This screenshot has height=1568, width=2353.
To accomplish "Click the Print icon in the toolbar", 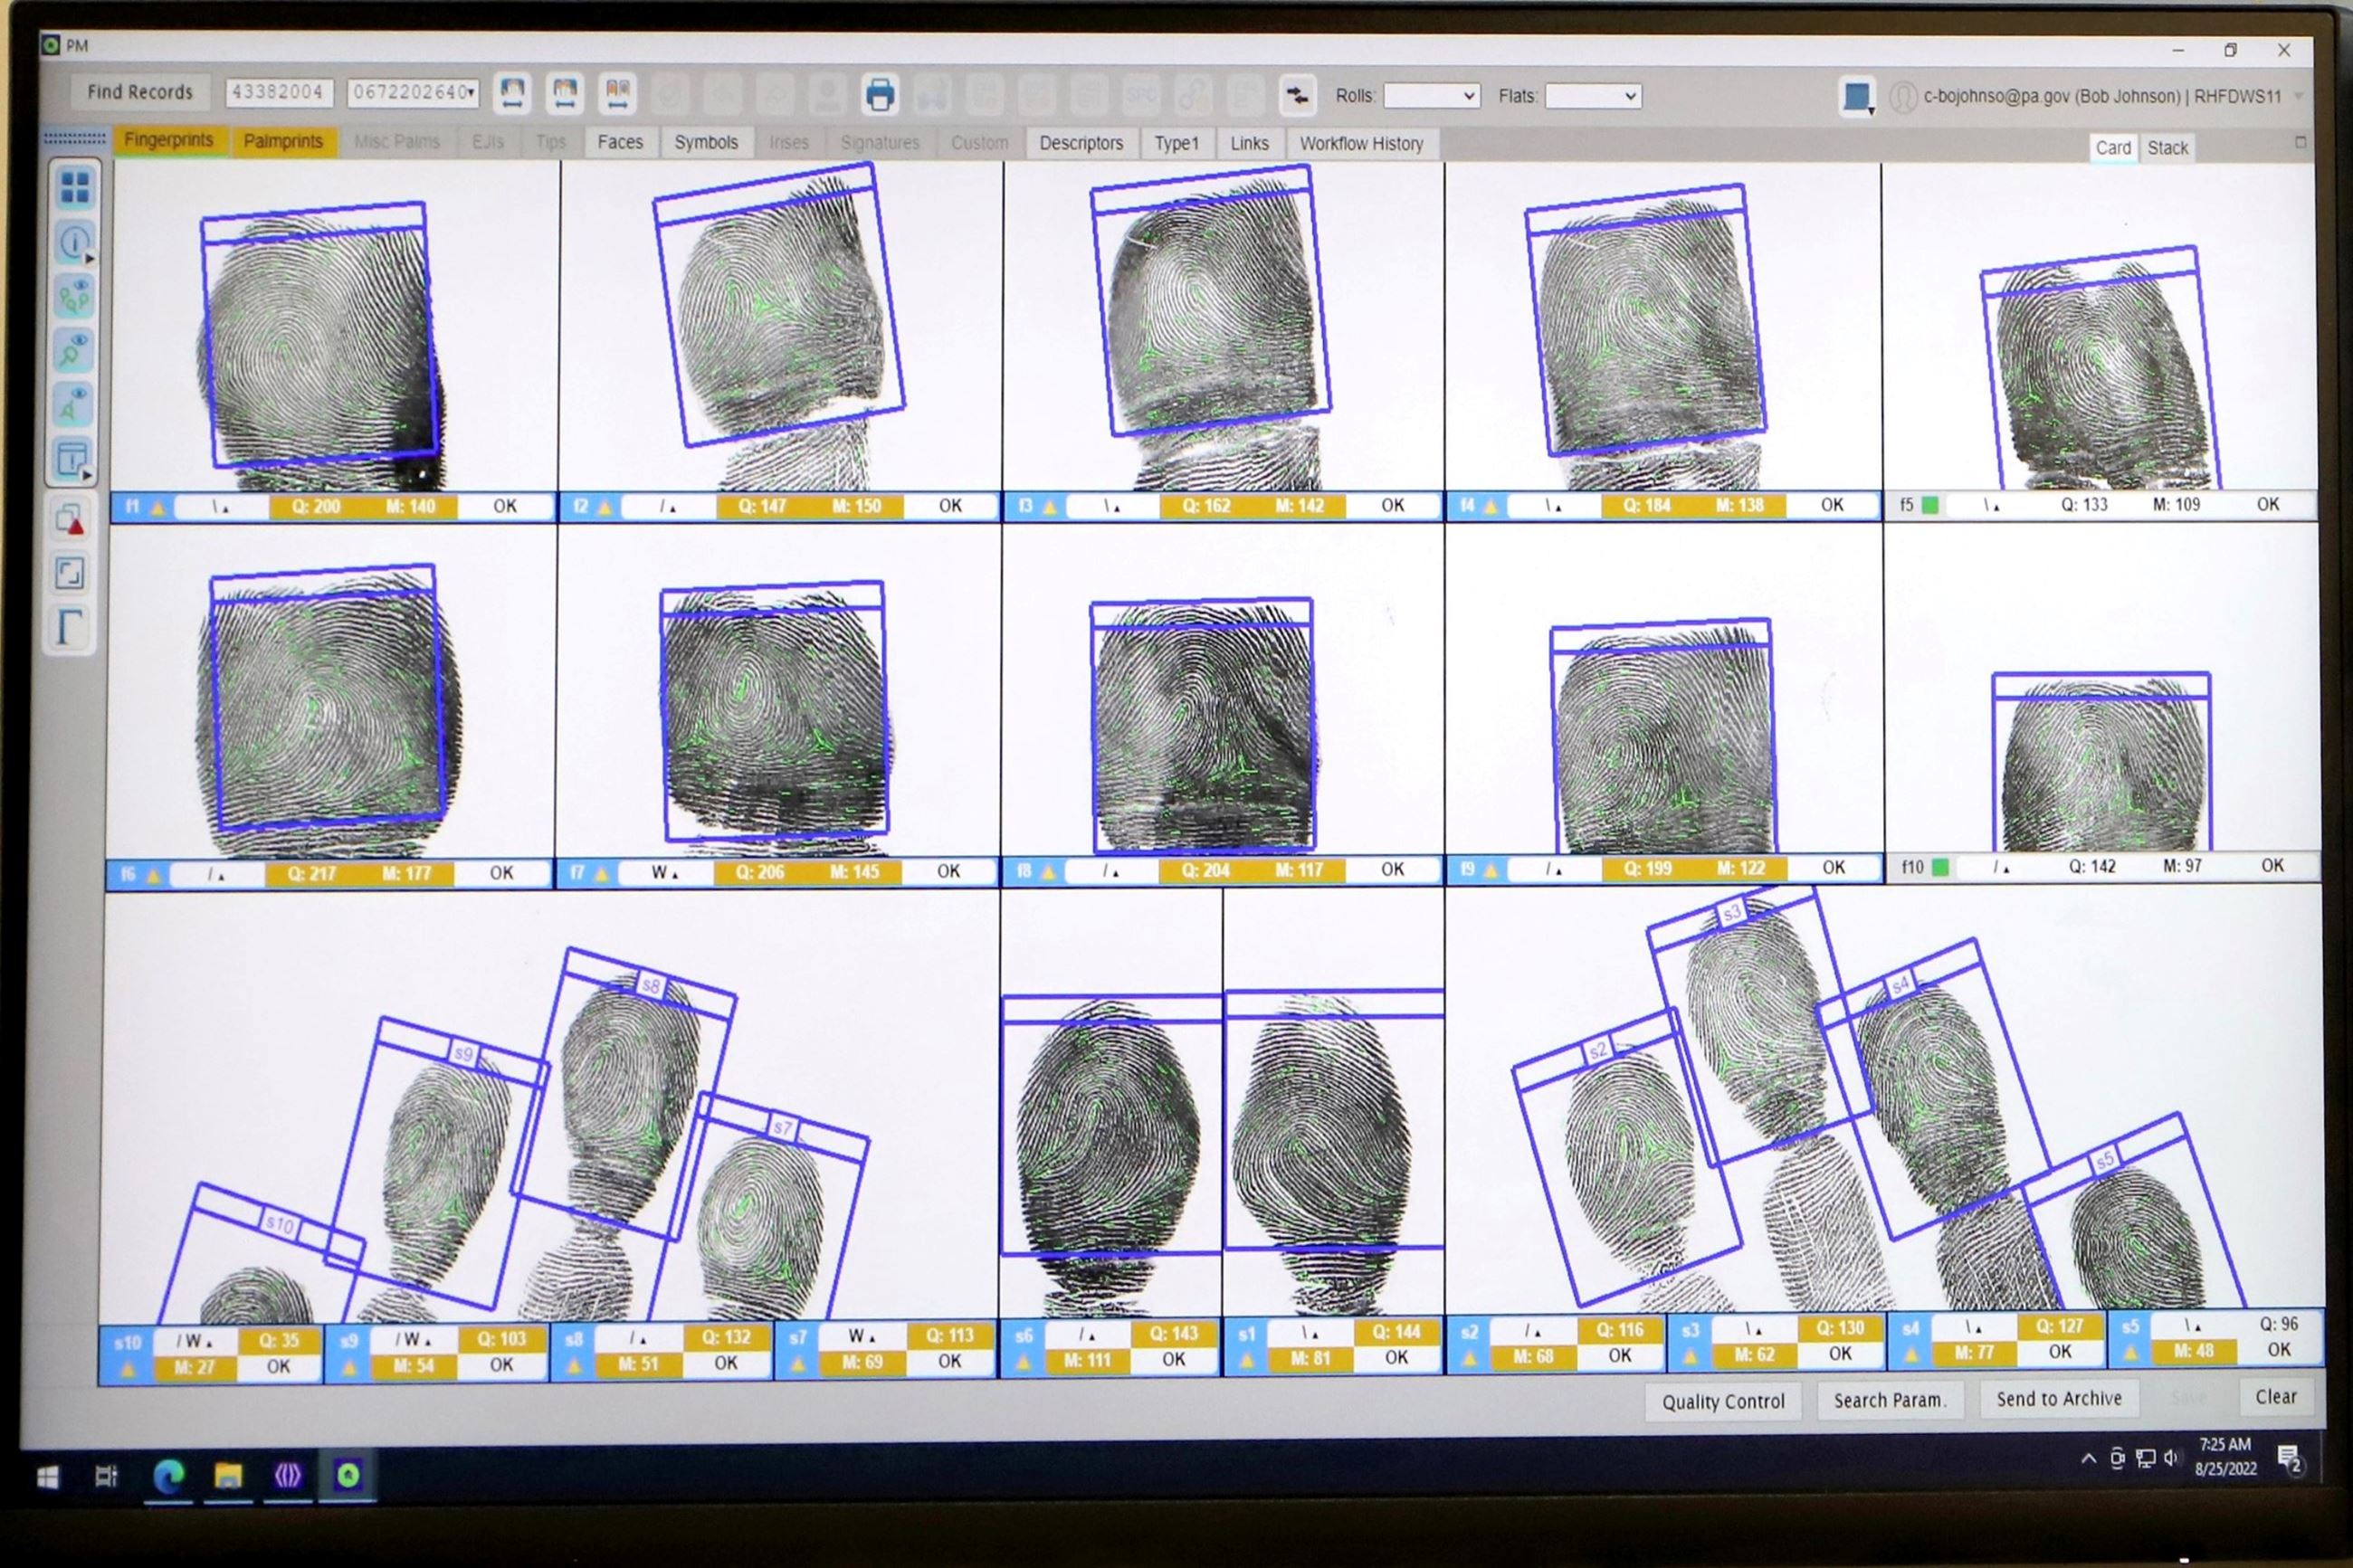I will point(880,93).
